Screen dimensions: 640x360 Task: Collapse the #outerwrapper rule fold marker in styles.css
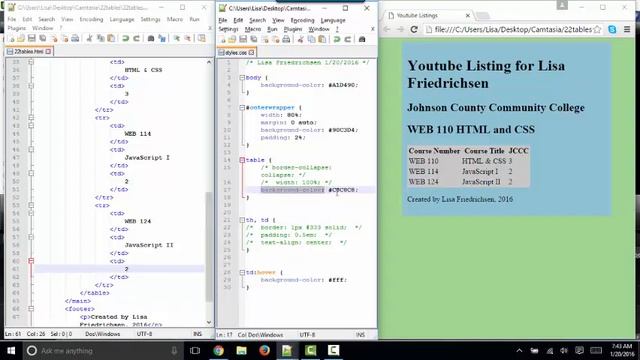[242, 108]
